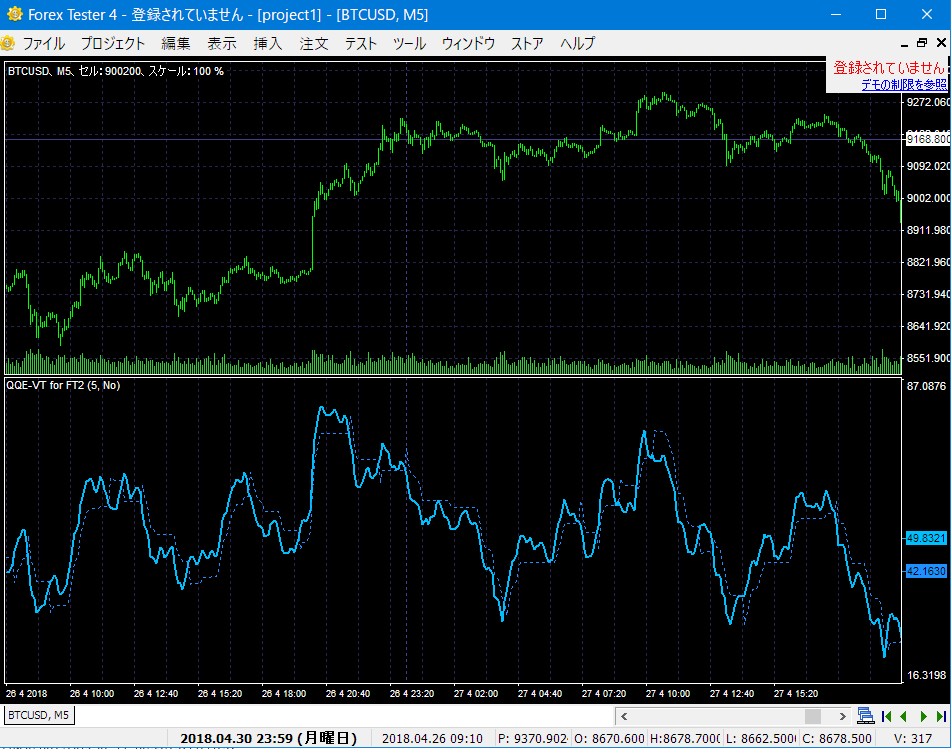Open the テスト menu

tap(361, 44)
